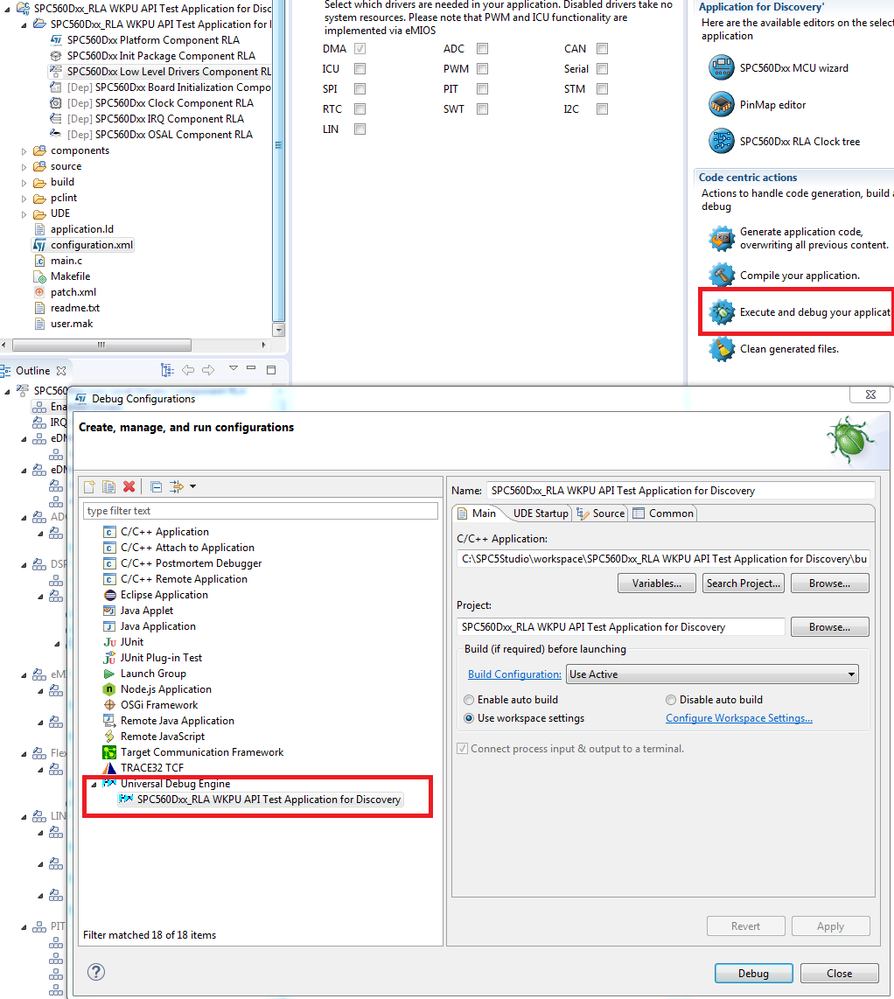Select C/C++ Application configuration type

click(x=156, y=532)
